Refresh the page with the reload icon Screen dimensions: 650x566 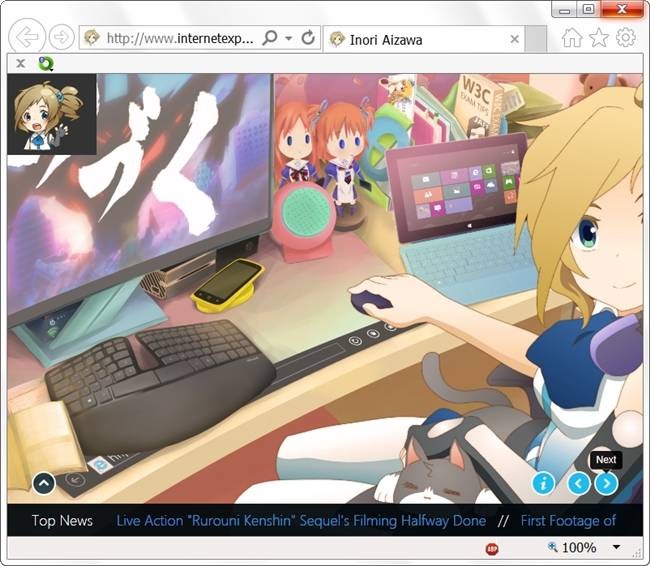308,38
